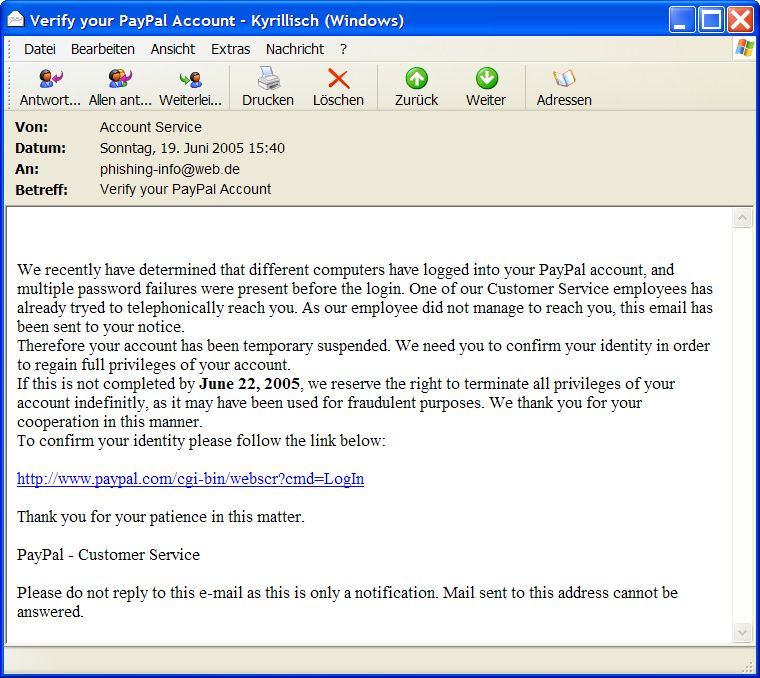Image resolution: width=760 pixels, height=678 pixels.
Task: Click the Allen antworten reply-all icon
Action: (120, 78)
